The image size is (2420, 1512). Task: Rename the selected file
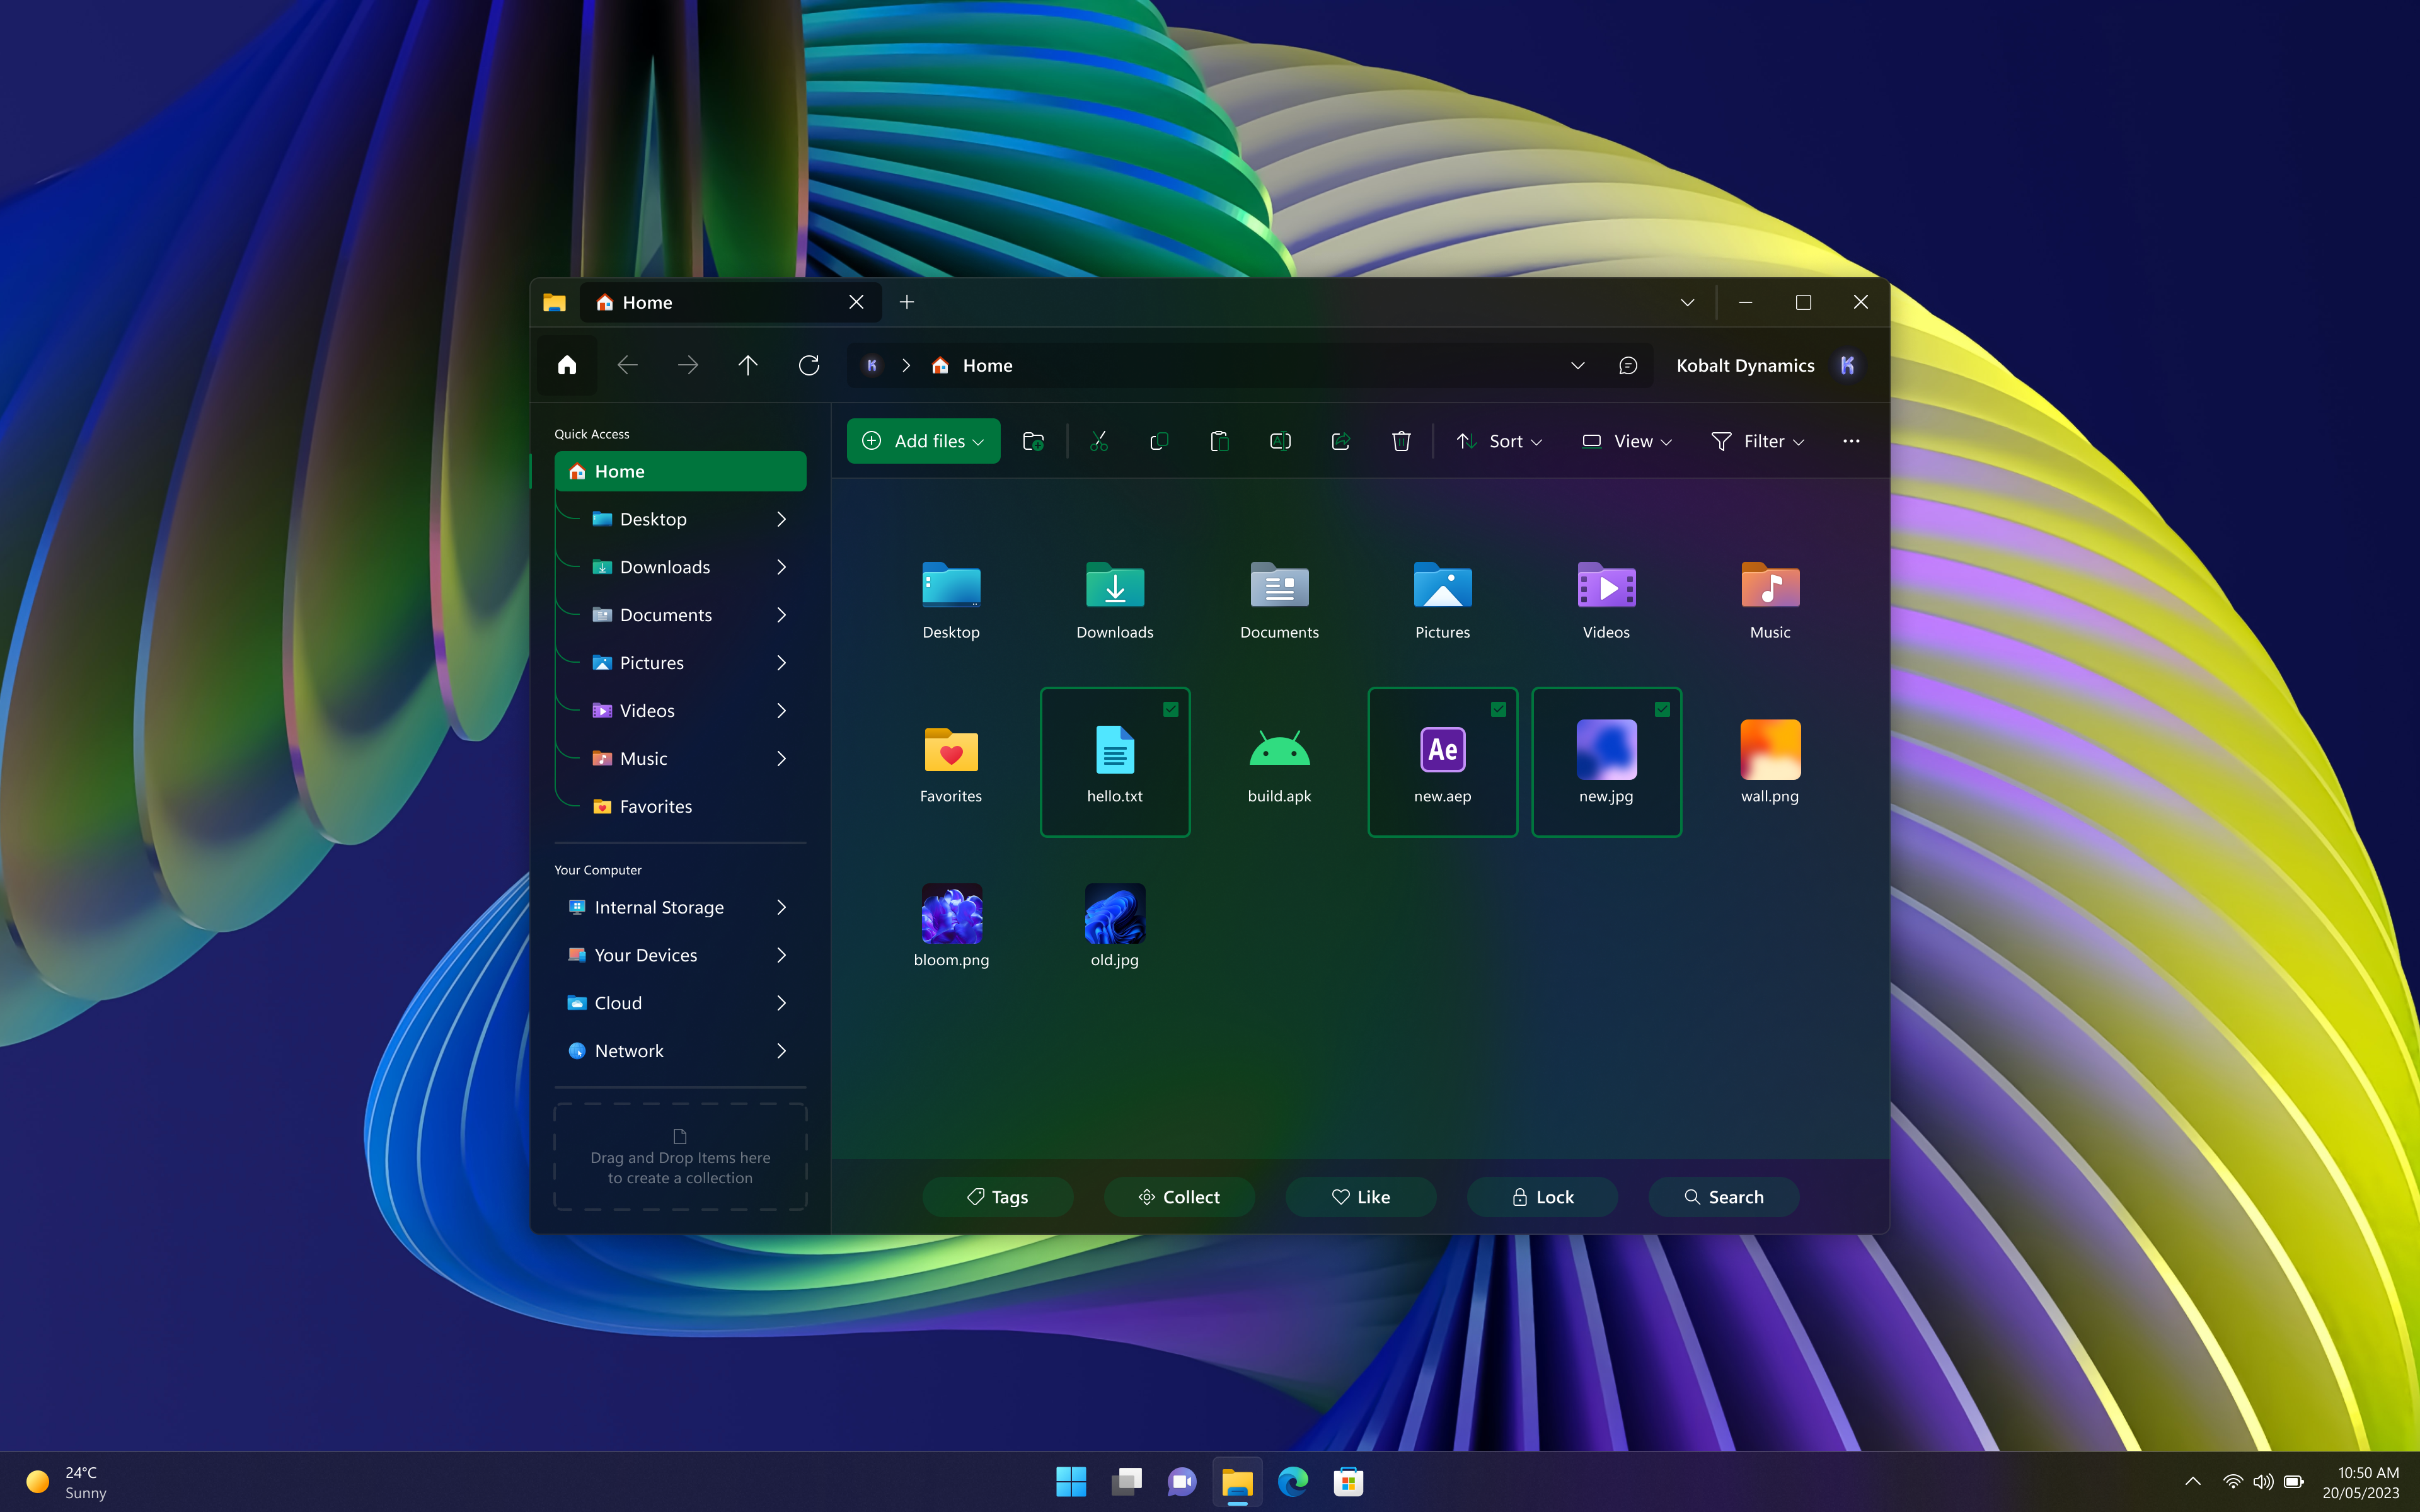[1280, 440]
